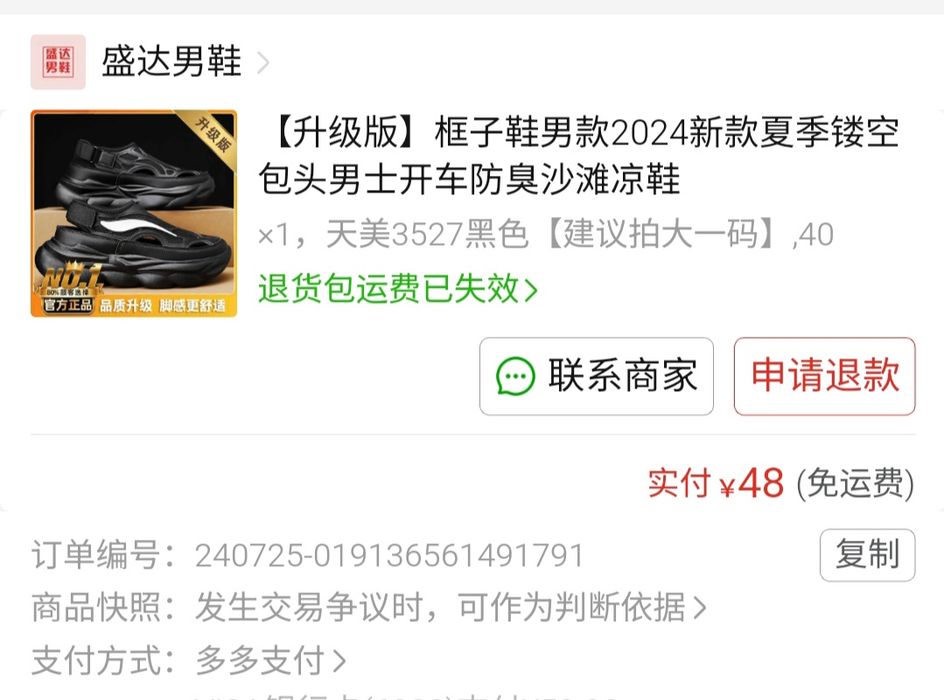
Task: Open the 盛达男鞋 store logo icon
Action: pos(58,62)
